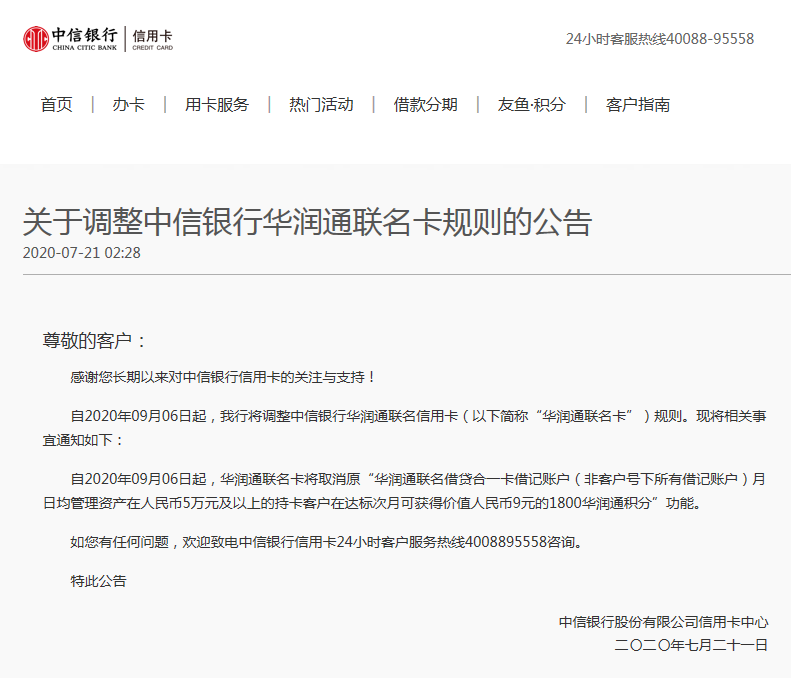
Task: Click the 信用卡 Credit Card logo text
Action: click(x=152, y=39)
